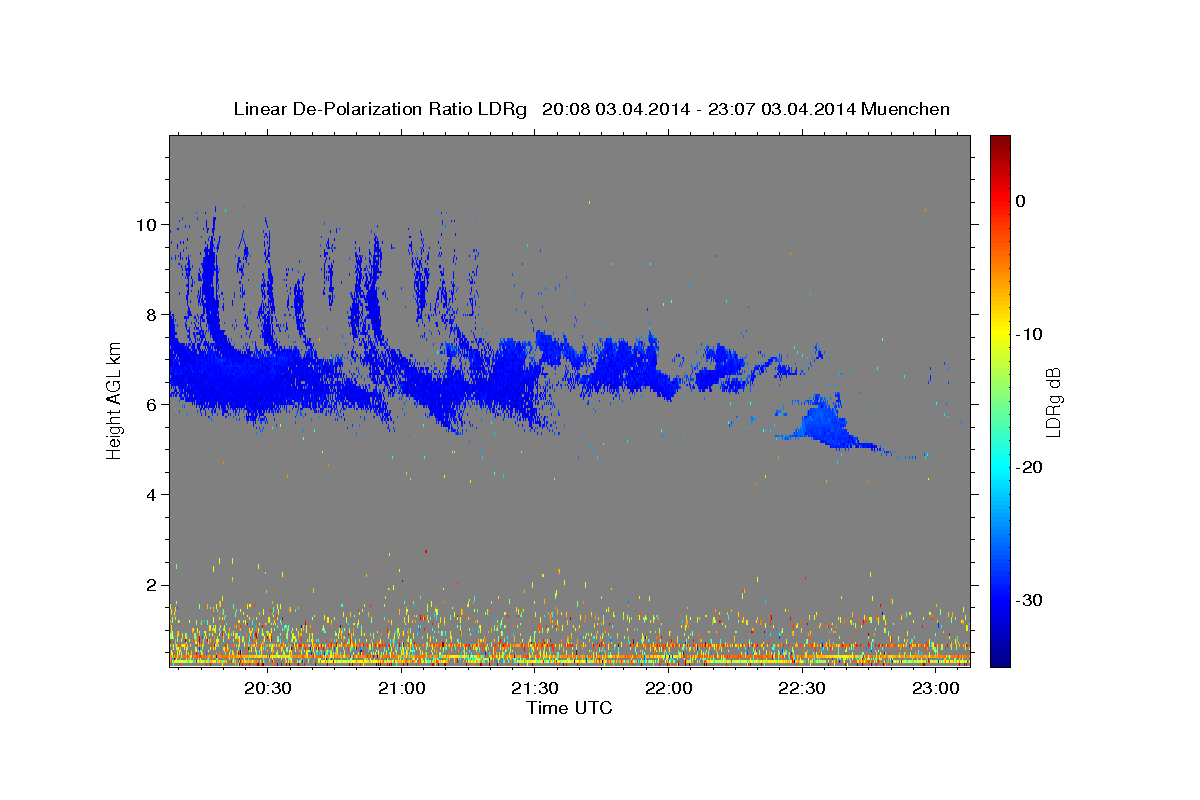This screenshot has width=1200, height=800.
Task: Click the 21:30 time tick label
Action: click(535, 688)
